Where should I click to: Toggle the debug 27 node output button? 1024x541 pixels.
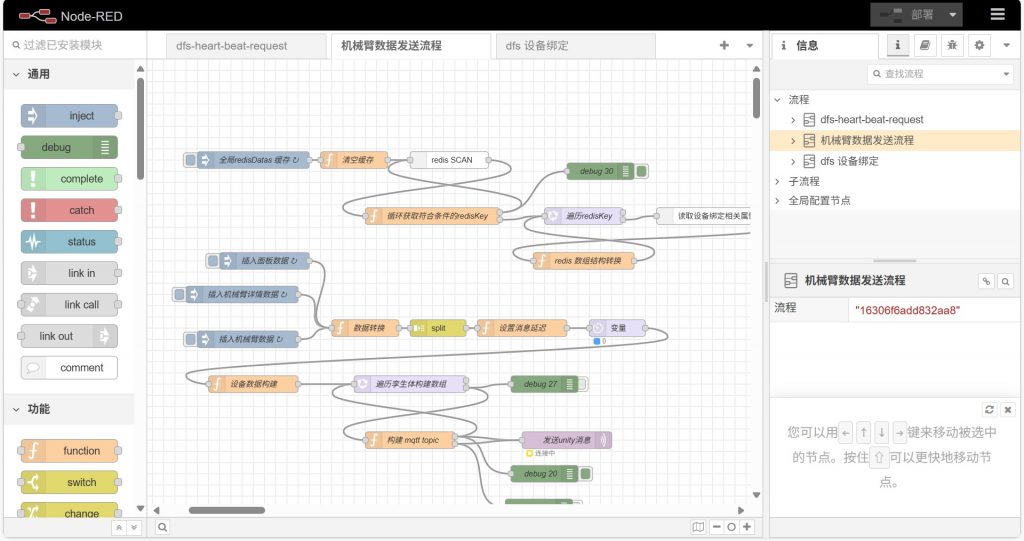coord(581,383)
